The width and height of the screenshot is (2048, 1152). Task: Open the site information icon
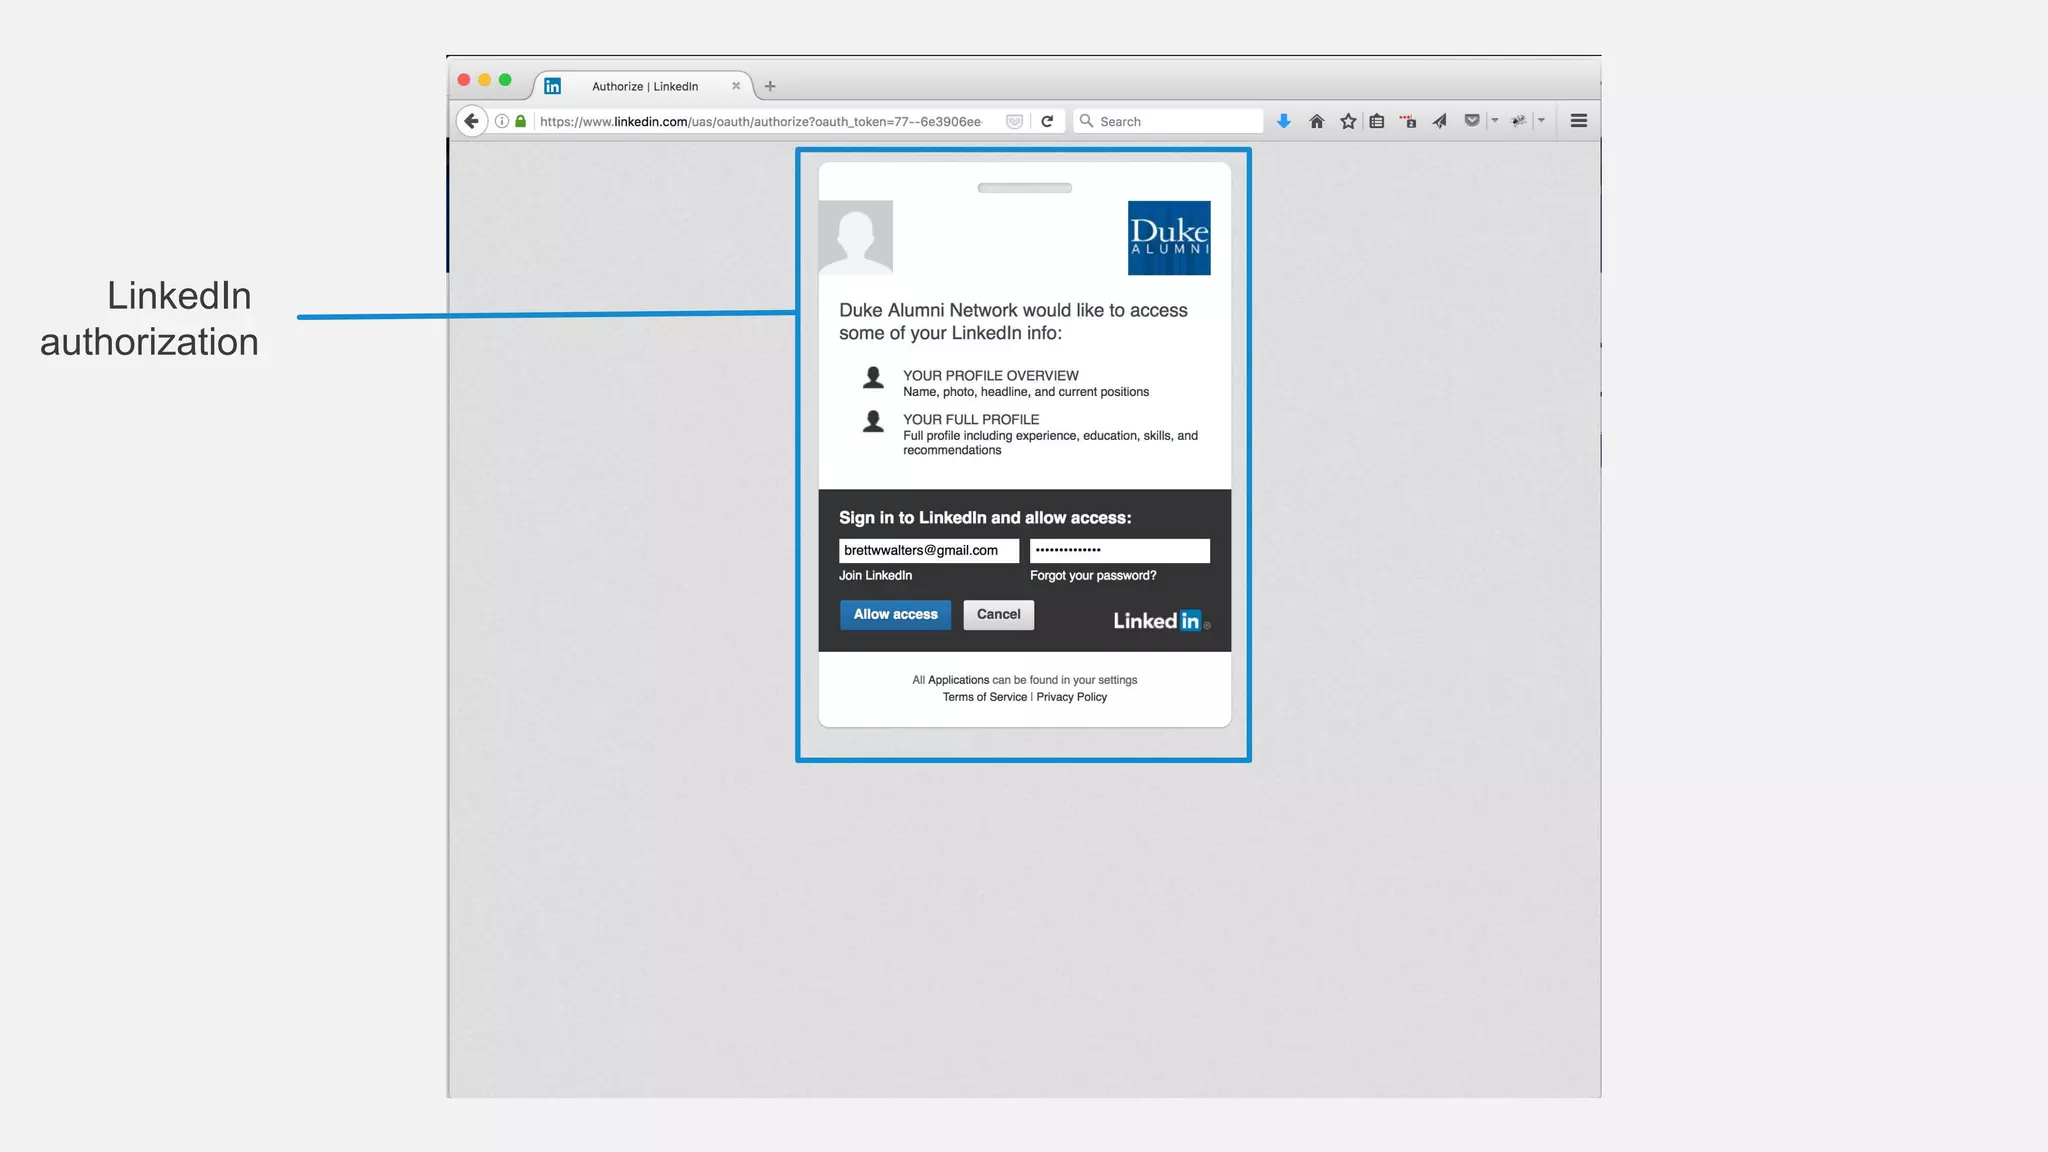click(x=502, y=121)
